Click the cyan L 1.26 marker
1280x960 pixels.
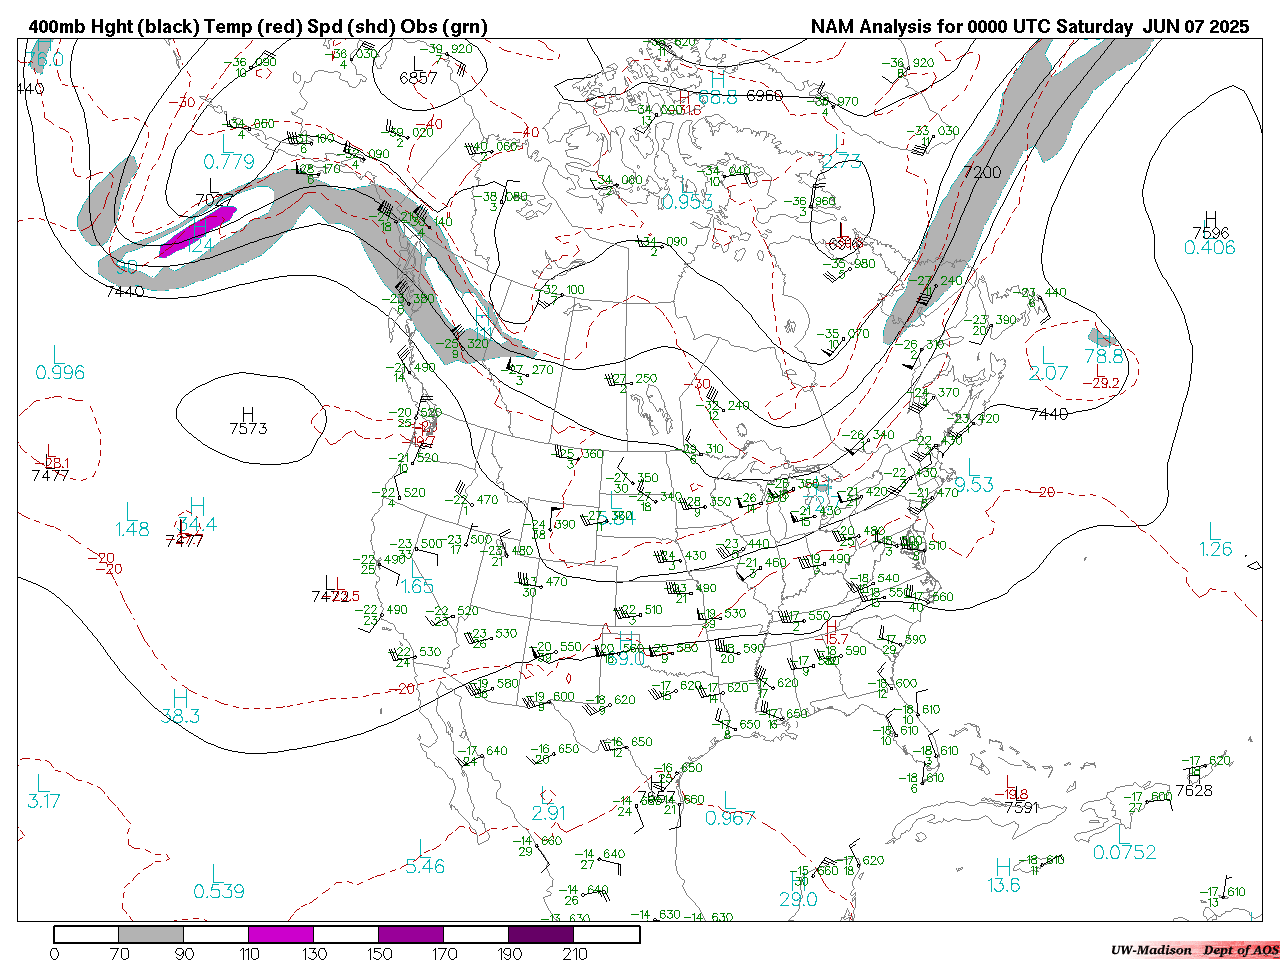point(1215,540)
